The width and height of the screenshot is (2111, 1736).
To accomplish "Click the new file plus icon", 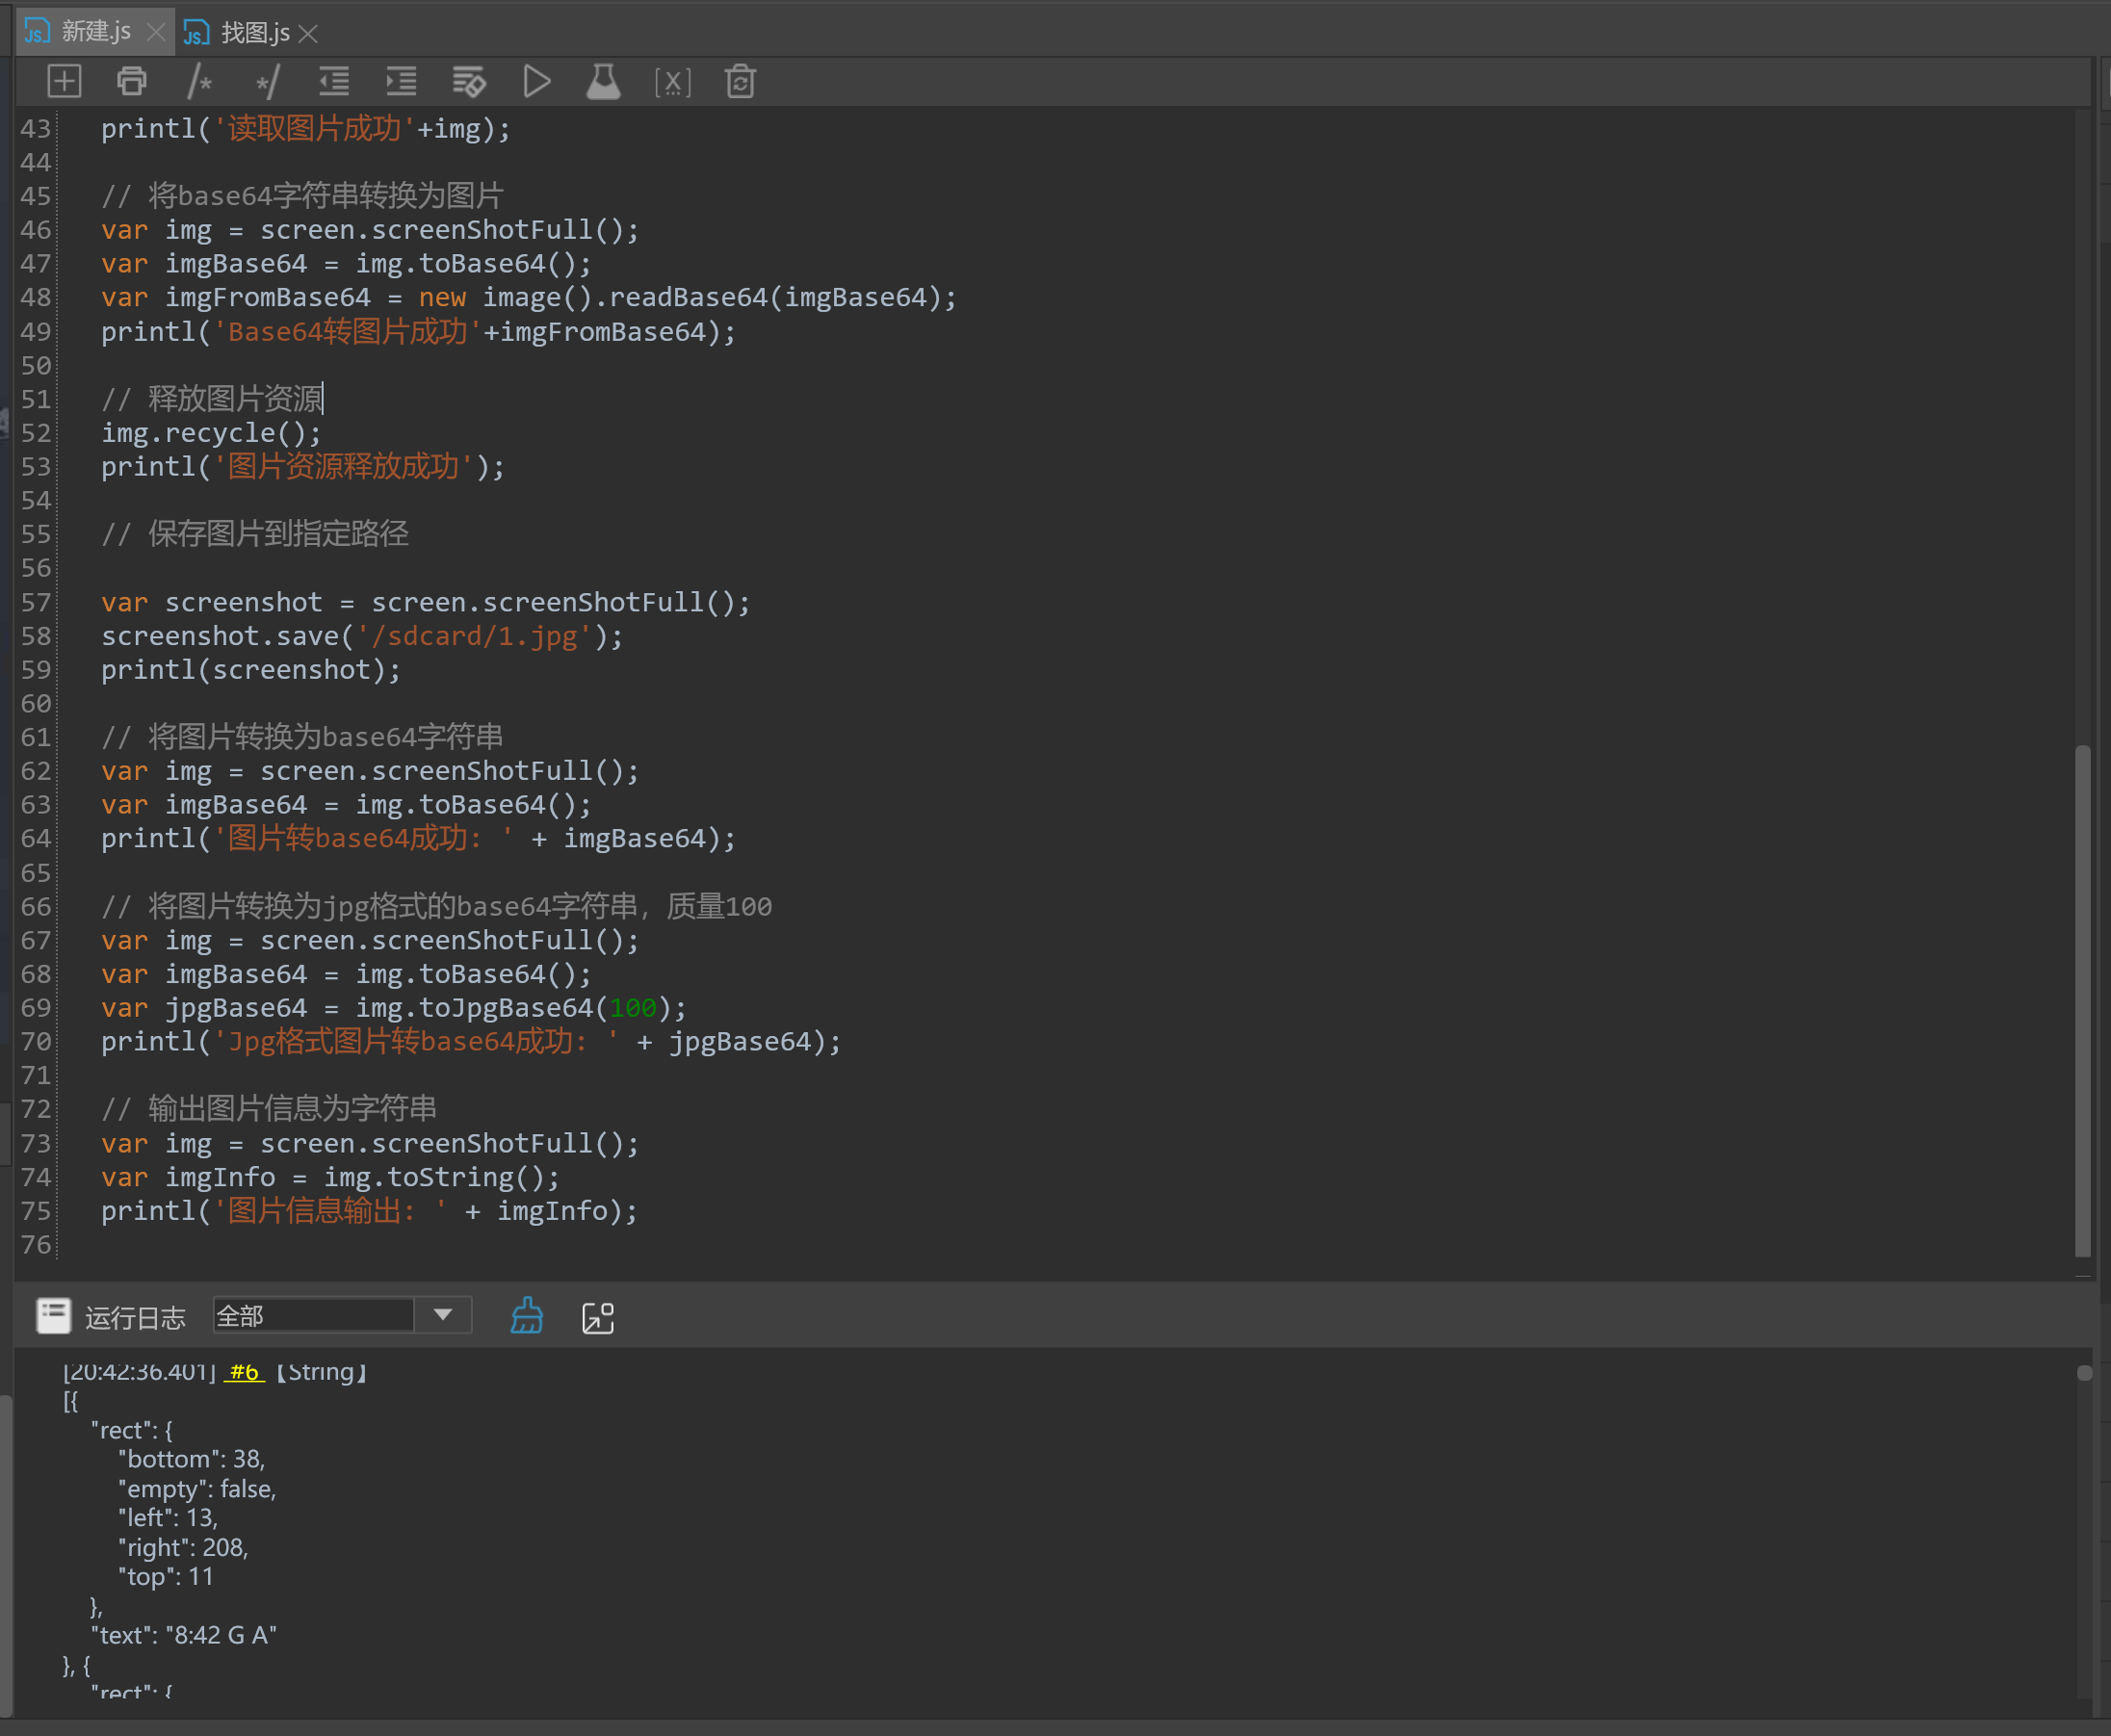I will [x=64, y=81].
